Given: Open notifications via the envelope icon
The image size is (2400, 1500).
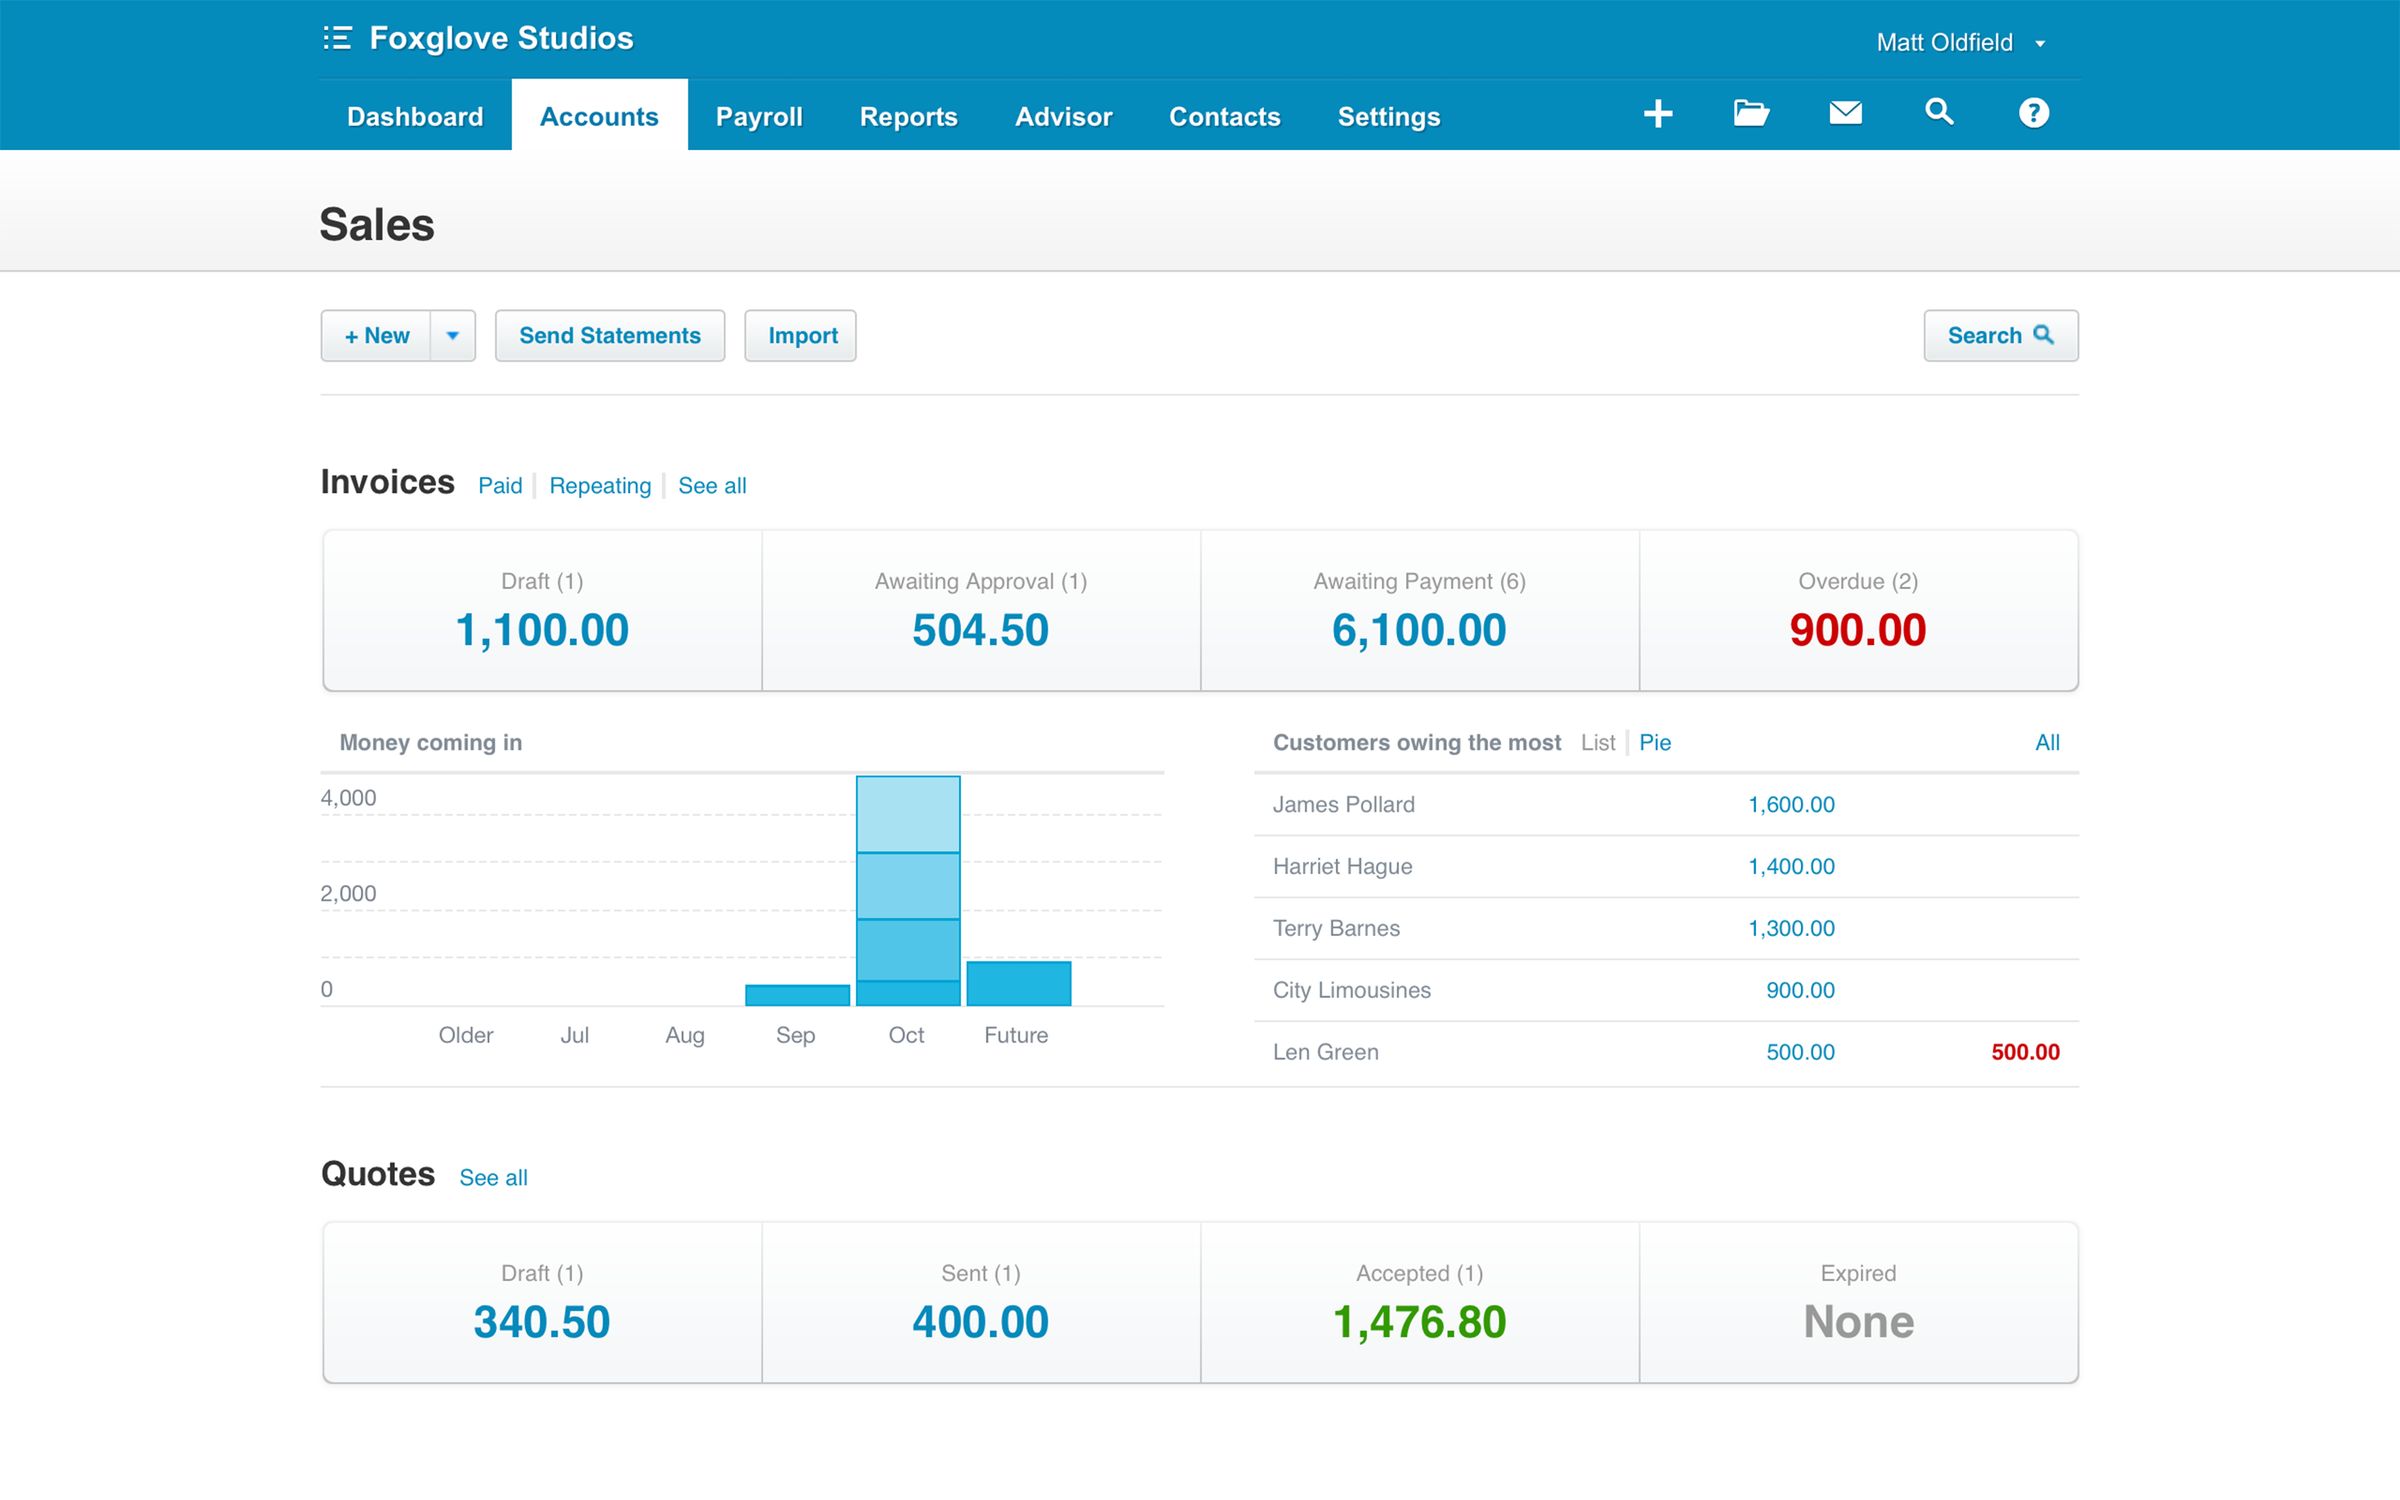Looking at the screenshot, I should point(1845,113).
